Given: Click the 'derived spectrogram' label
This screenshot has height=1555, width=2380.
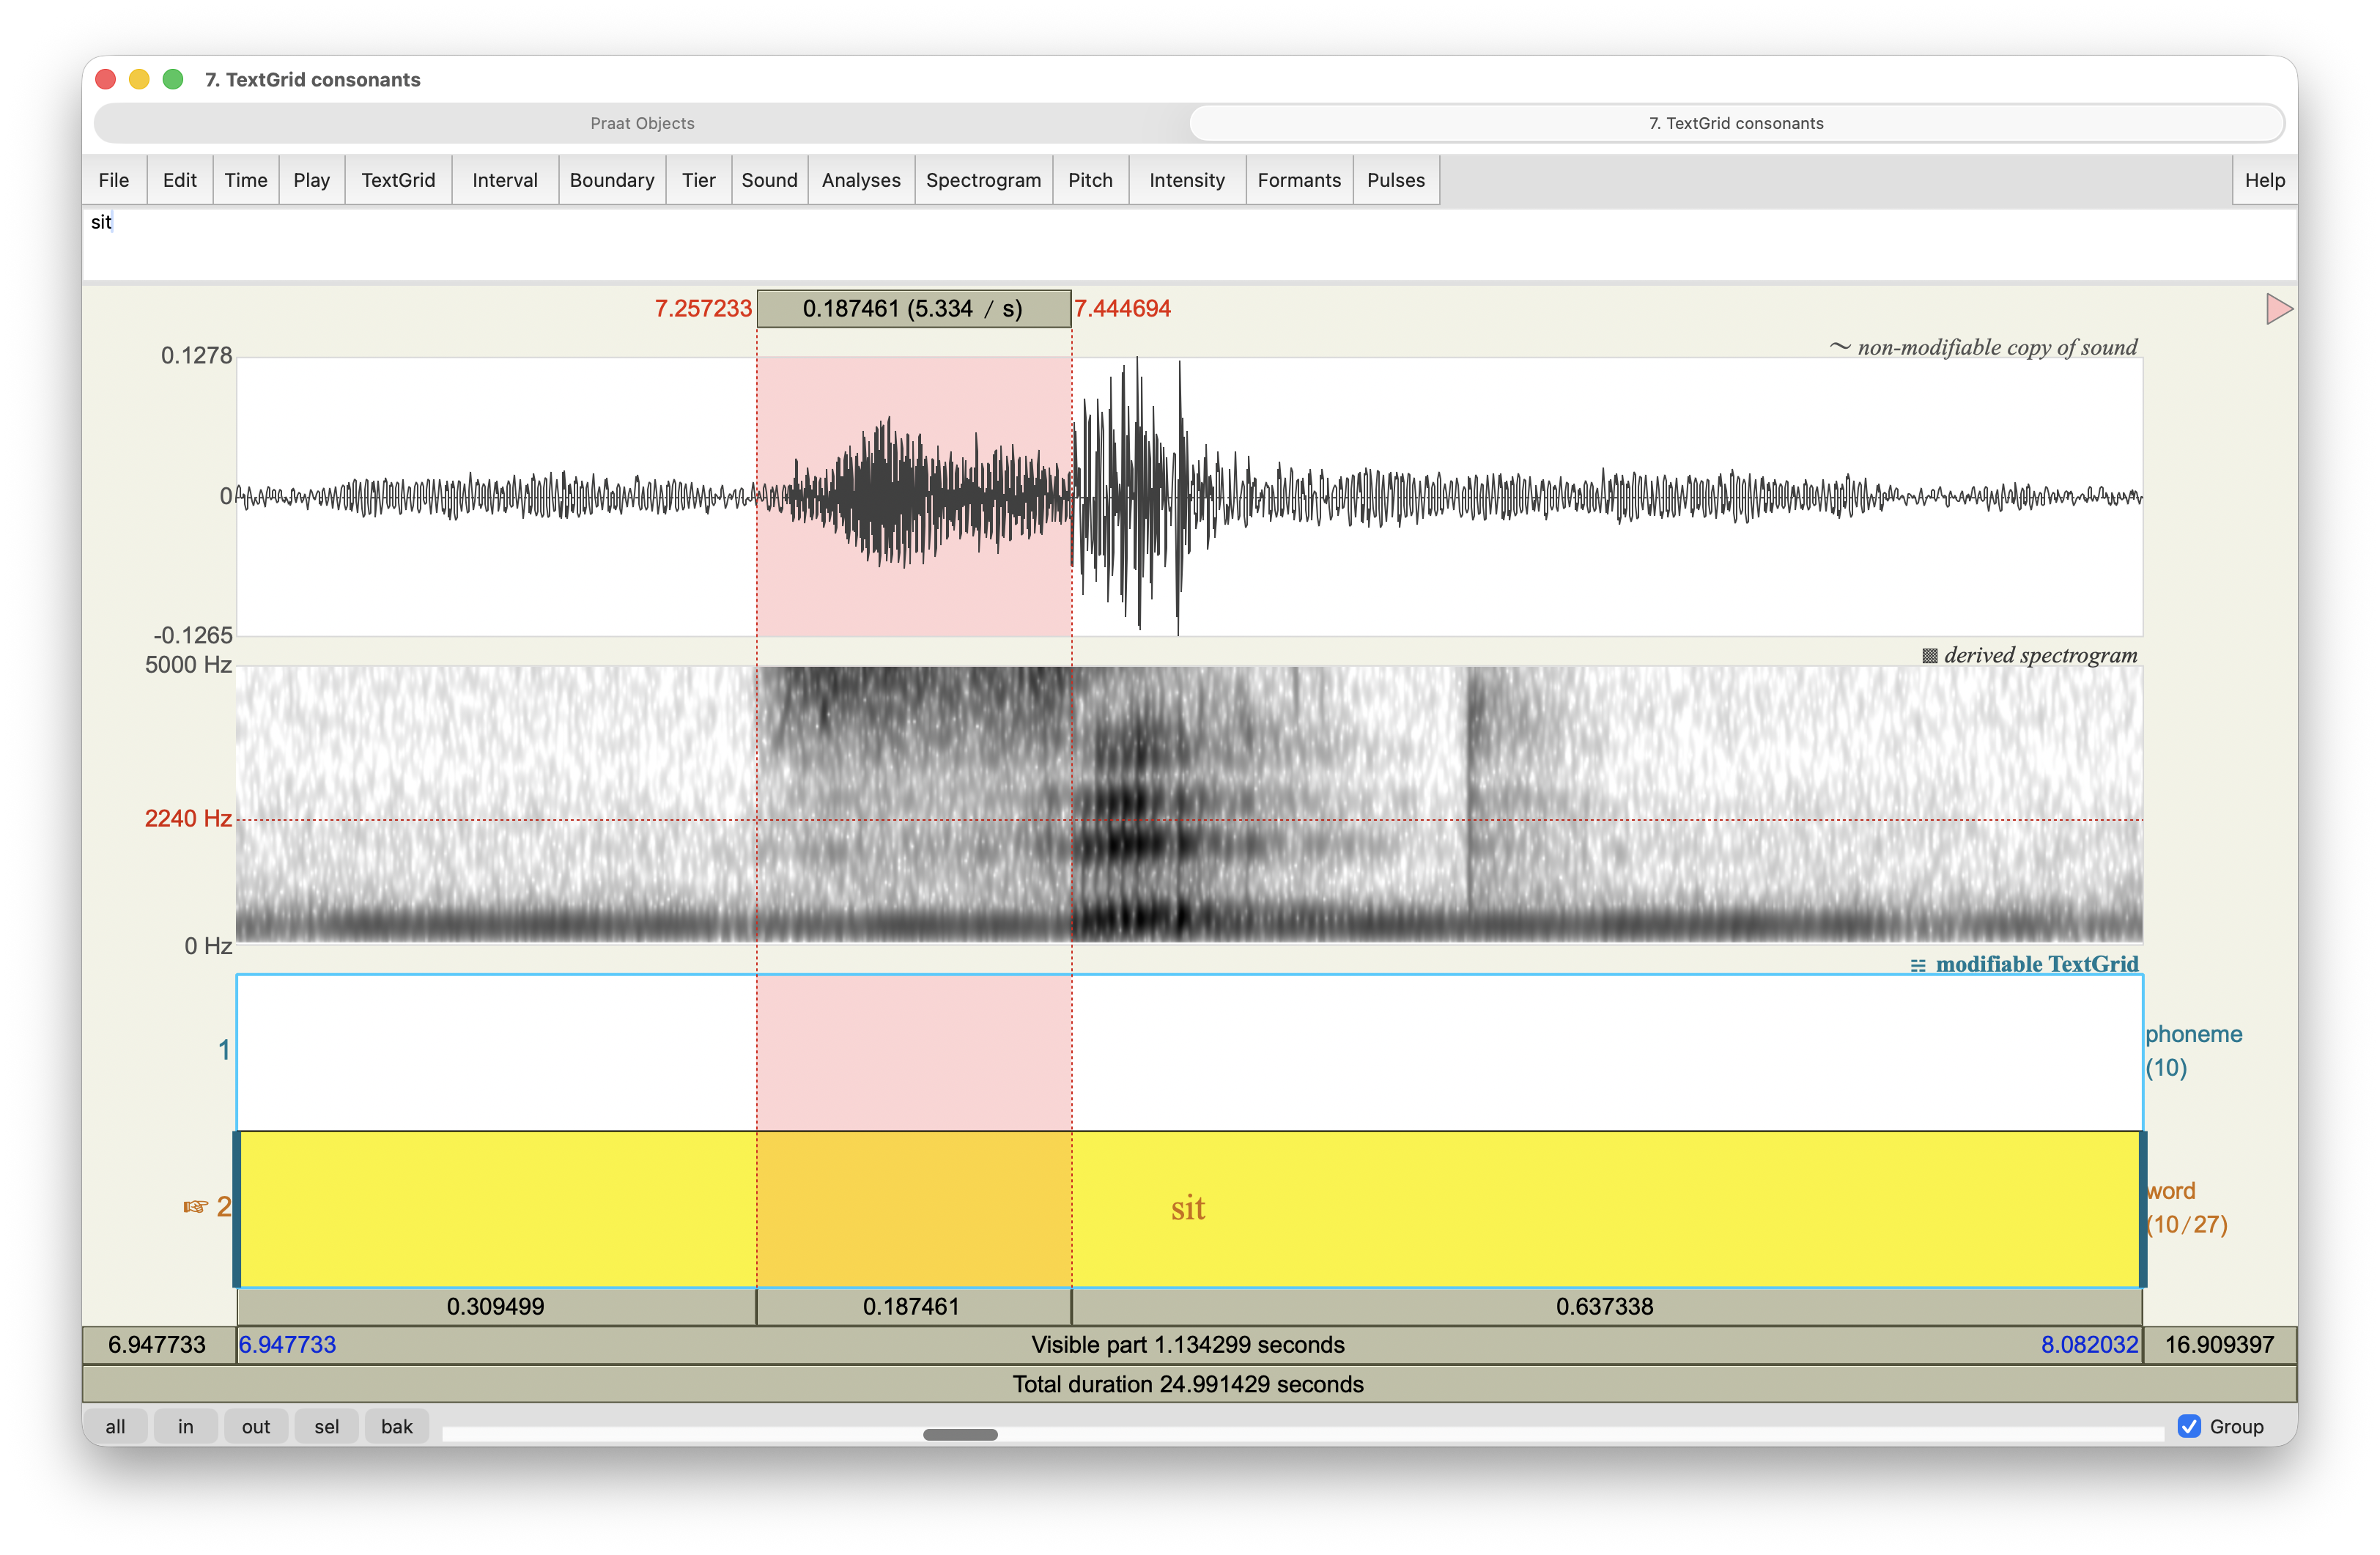Looking at the screenshot, I should 2040,655.
